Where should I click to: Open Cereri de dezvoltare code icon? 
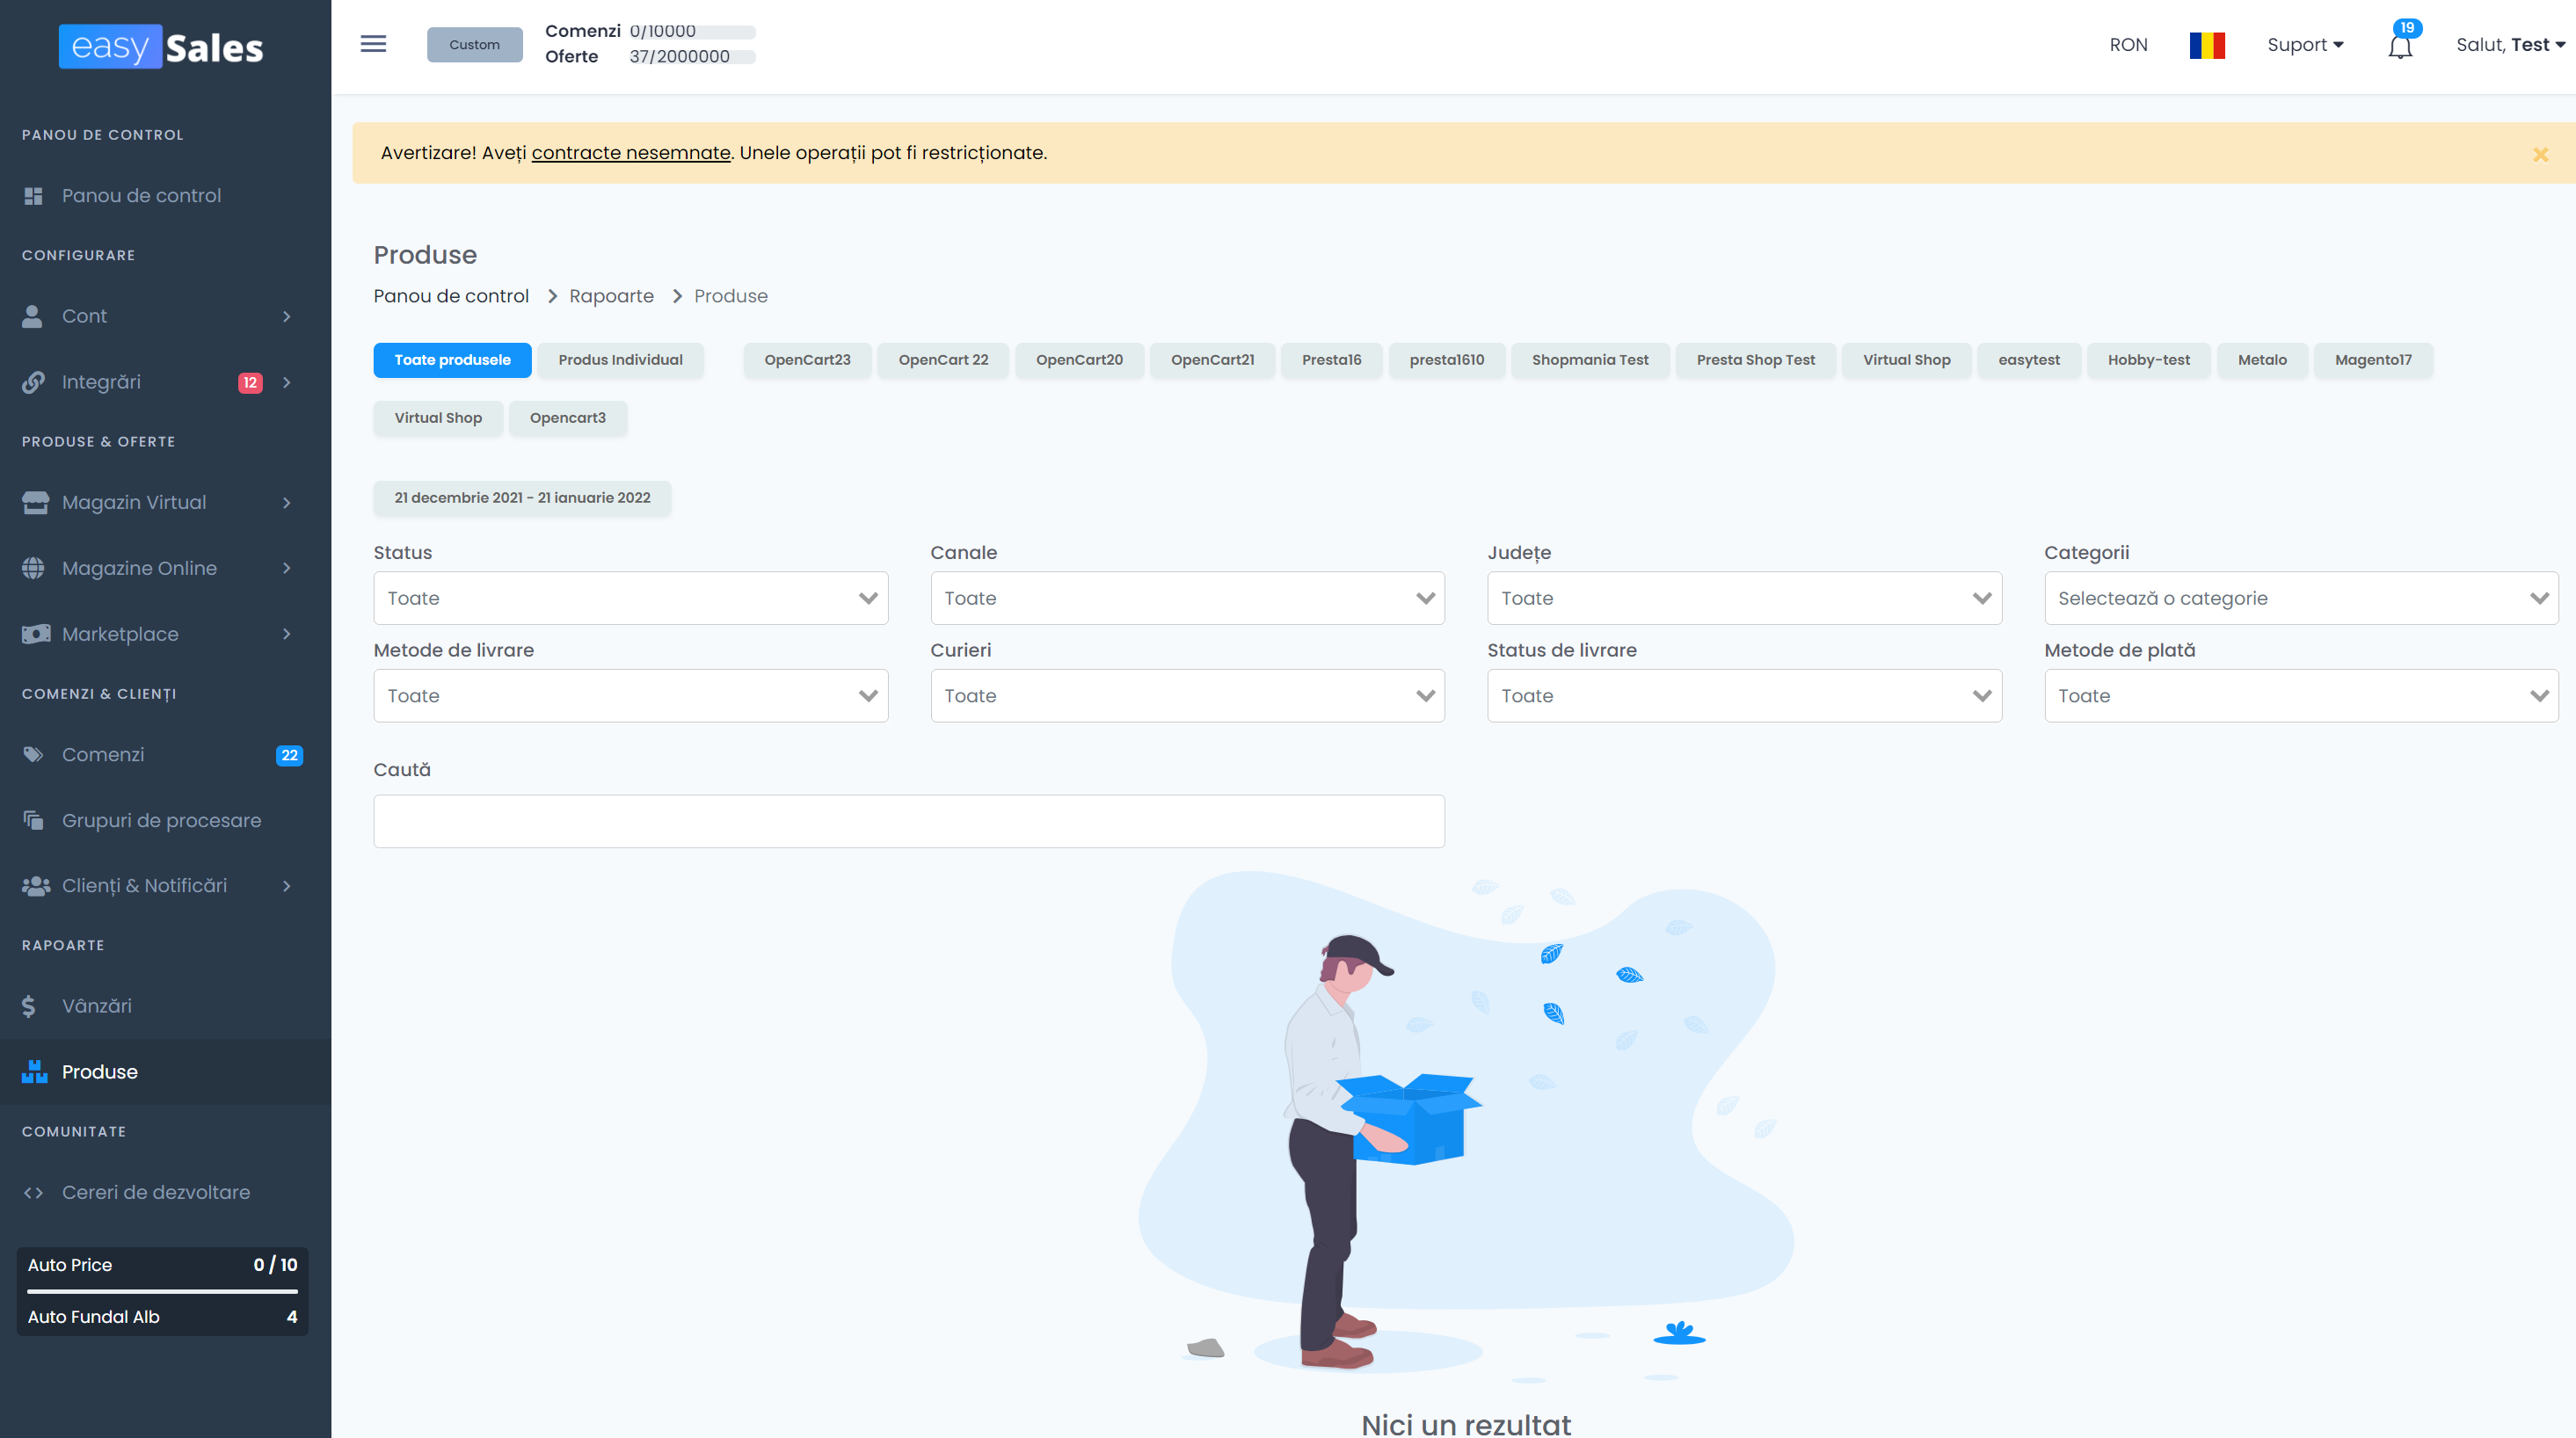tap(33, 1192)
